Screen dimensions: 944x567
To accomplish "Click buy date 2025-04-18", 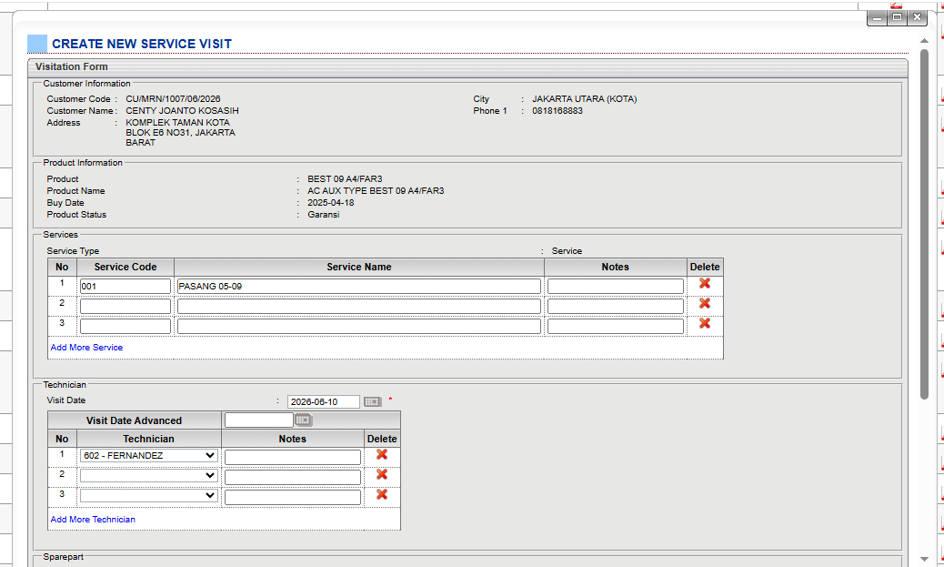I will pyautogui.click(x=331, y=203).
